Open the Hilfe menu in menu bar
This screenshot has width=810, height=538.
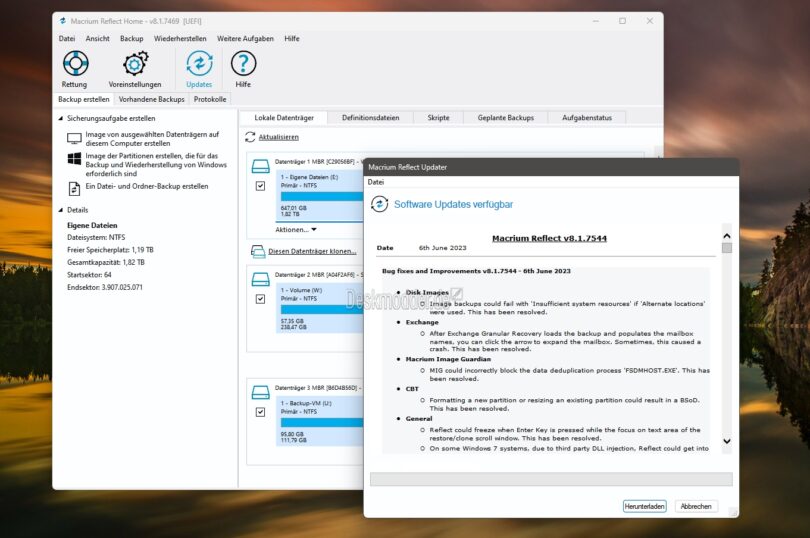(x=292, y=39)
